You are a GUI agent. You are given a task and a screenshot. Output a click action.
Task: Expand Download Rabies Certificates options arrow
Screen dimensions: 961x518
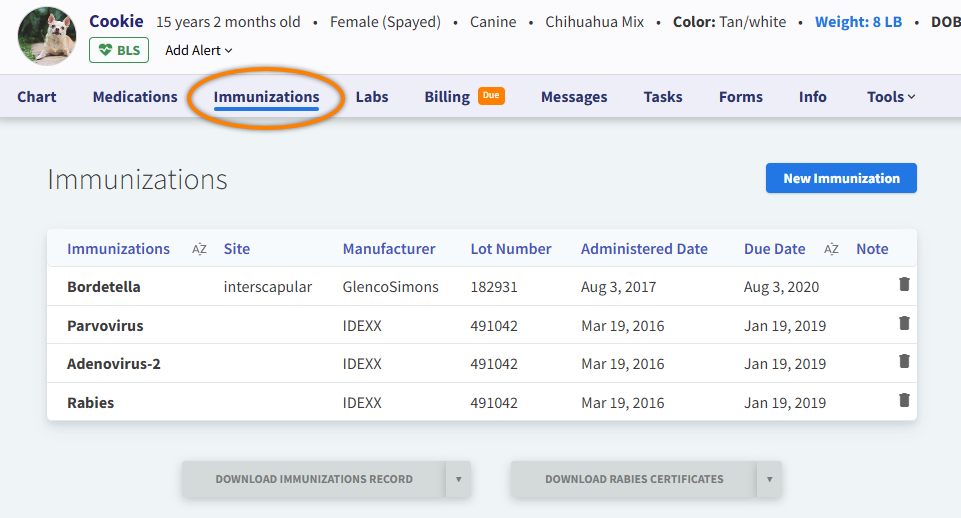pos(768,479)
